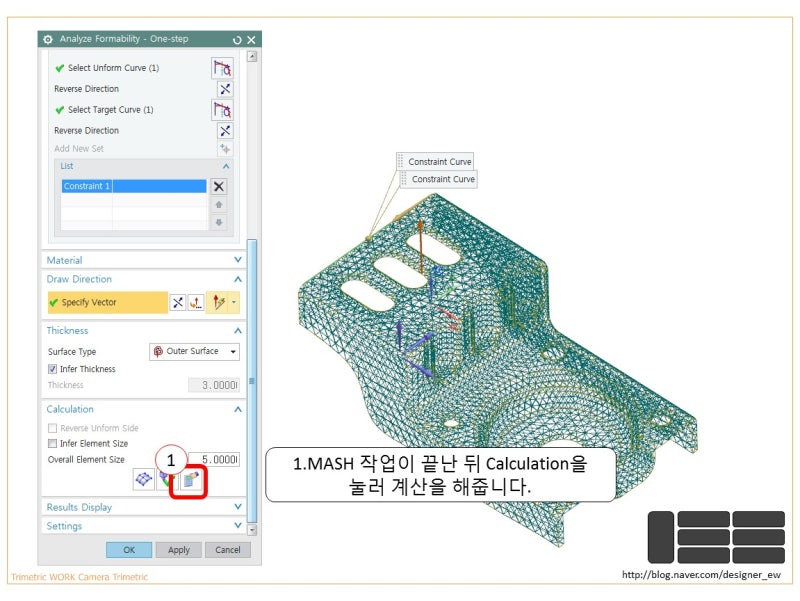Click the Select Unform Curve selection icon

click(x=222, y=68)
